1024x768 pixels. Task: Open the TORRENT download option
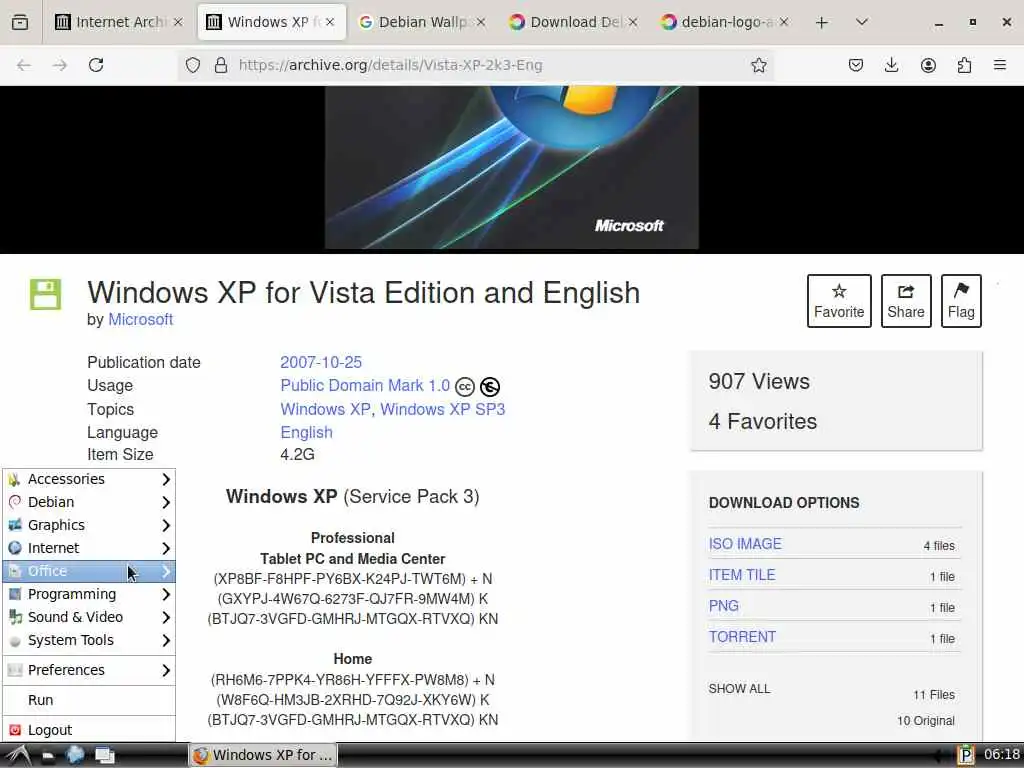[x=743, y=637]
